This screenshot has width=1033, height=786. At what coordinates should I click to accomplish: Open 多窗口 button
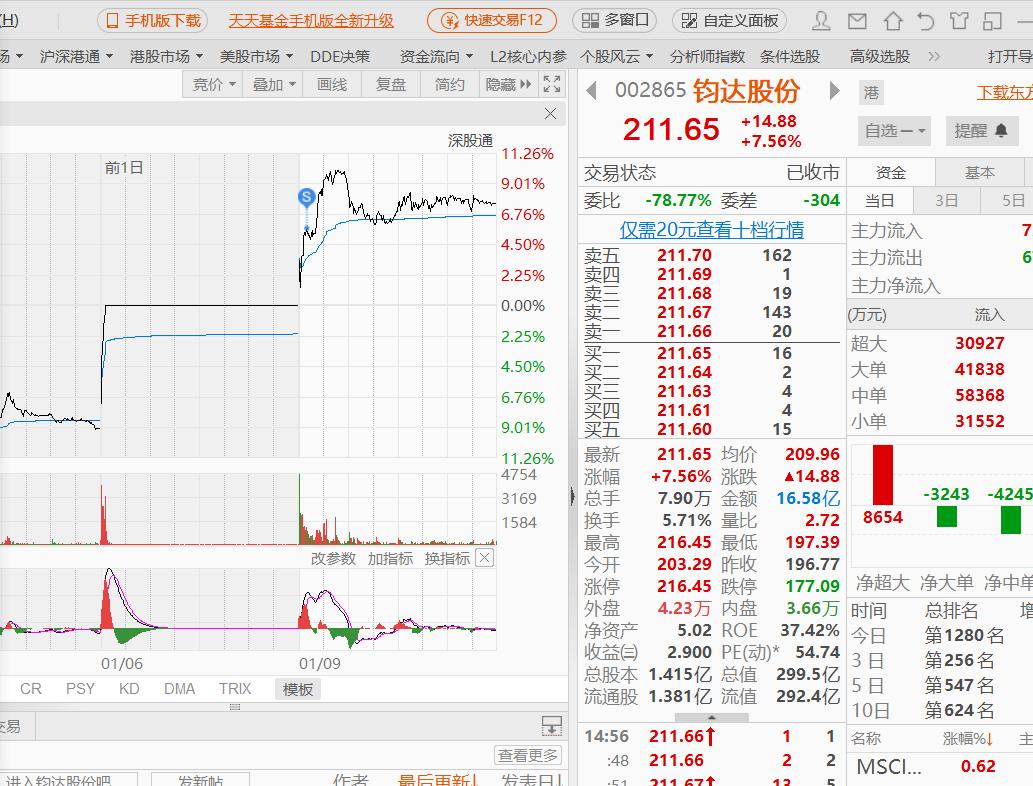[x=615, y=20]
